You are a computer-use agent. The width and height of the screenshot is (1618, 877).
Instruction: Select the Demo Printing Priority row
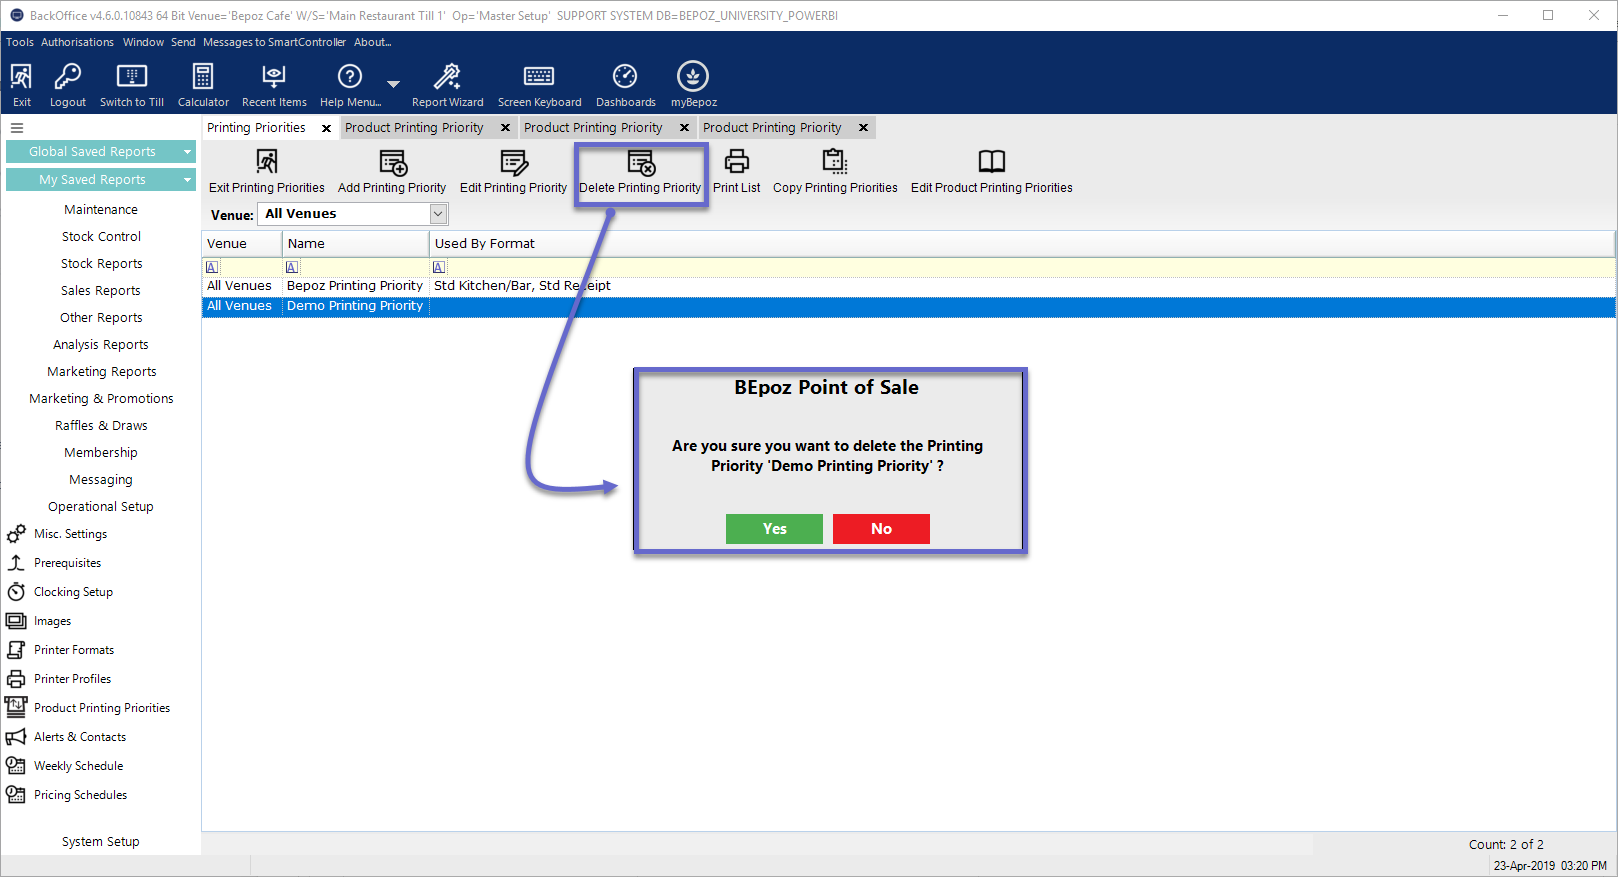click(x=908, y=307)
